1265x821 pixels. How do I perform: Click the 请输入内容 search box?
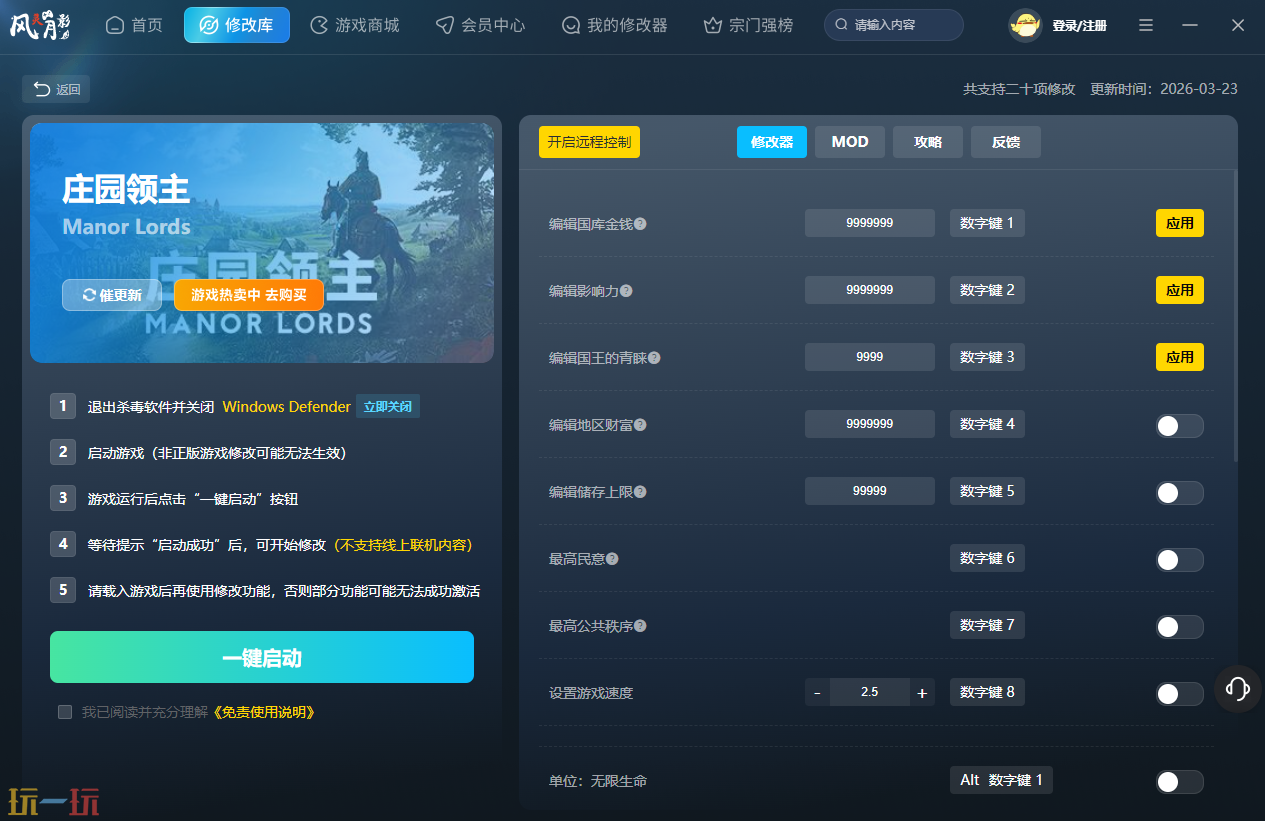pyautogui.click(x=894, y=25)
